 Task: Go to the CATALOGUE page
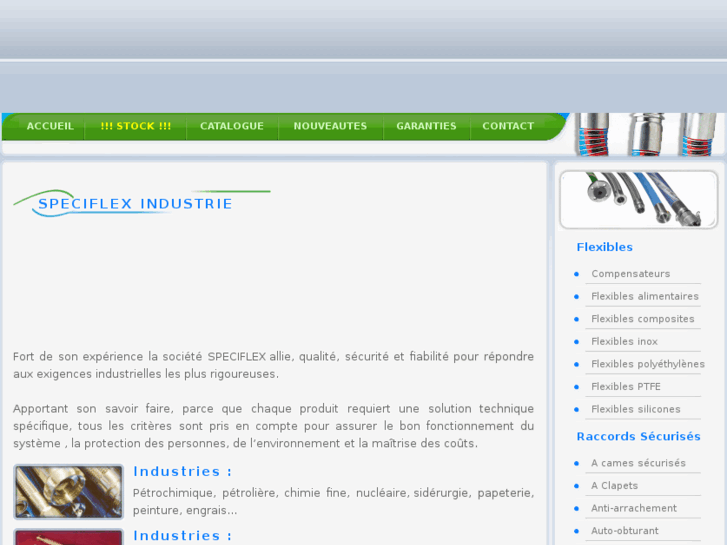232,126
